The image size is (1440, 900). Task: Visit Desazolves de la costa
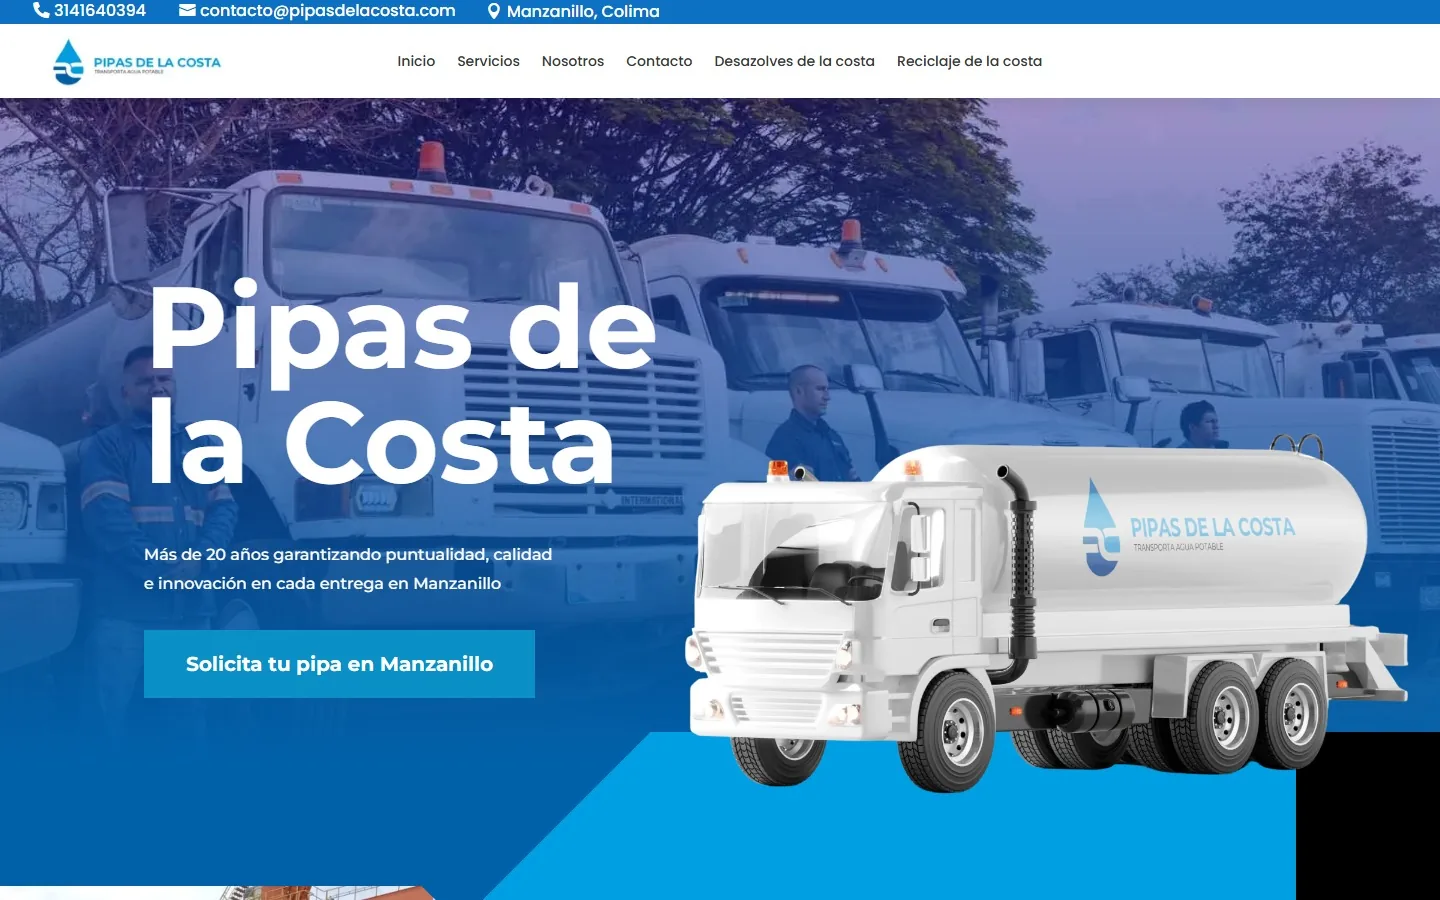[x=794, y=61]
